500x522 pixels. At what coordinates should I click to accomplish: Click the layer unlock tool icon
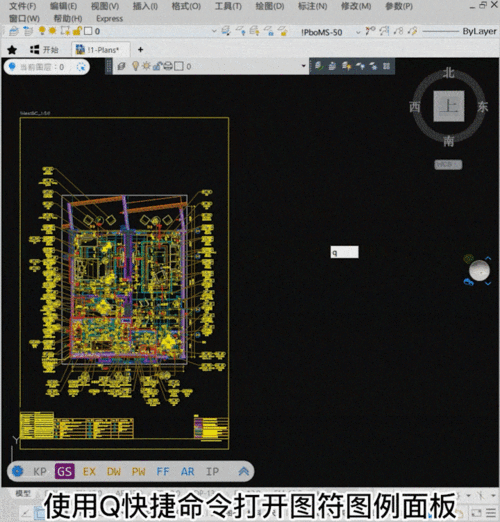(283, 31)
